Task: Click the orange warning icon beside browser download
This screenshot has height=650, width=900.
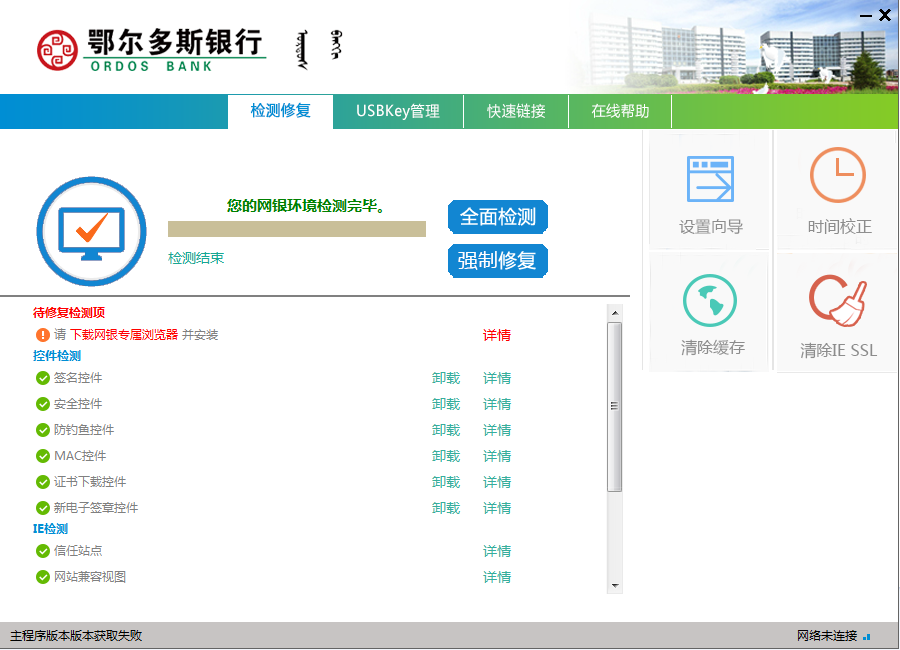Action: 43,335
